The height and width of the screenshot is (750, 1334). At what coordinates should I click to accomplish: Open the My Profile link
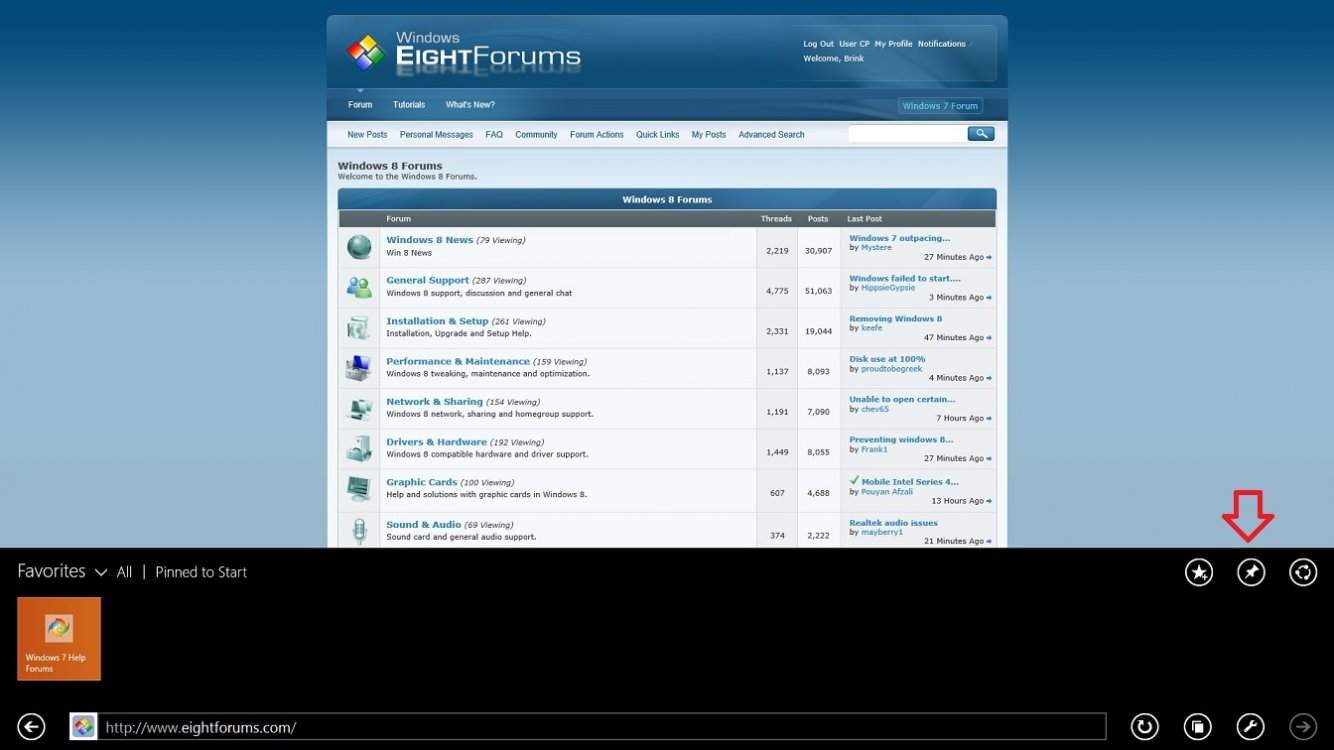(893, 44)
